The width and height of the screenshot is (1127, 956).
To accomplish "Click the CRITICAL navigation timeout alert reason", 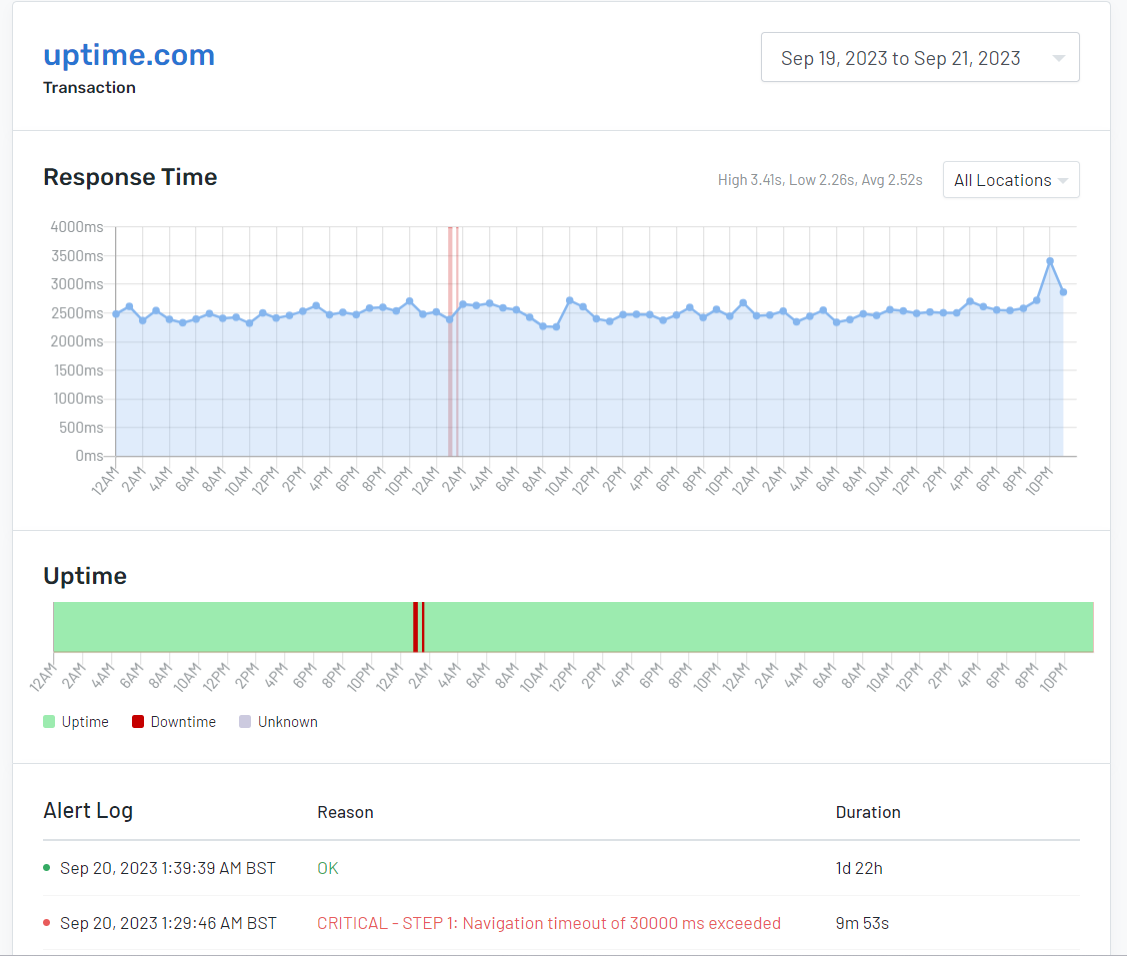I will [x=548, y=923].
